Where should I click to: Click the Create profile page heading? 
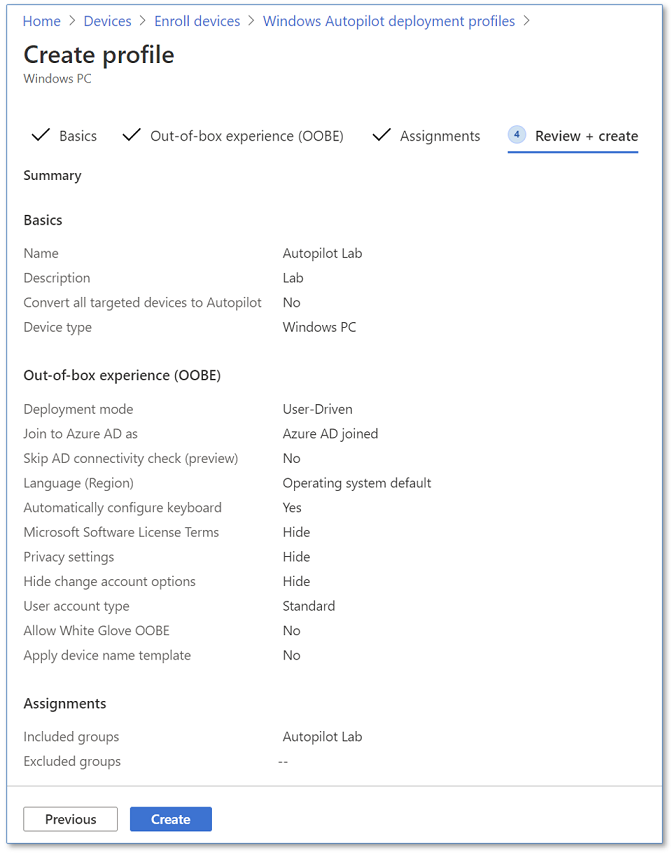99,55
